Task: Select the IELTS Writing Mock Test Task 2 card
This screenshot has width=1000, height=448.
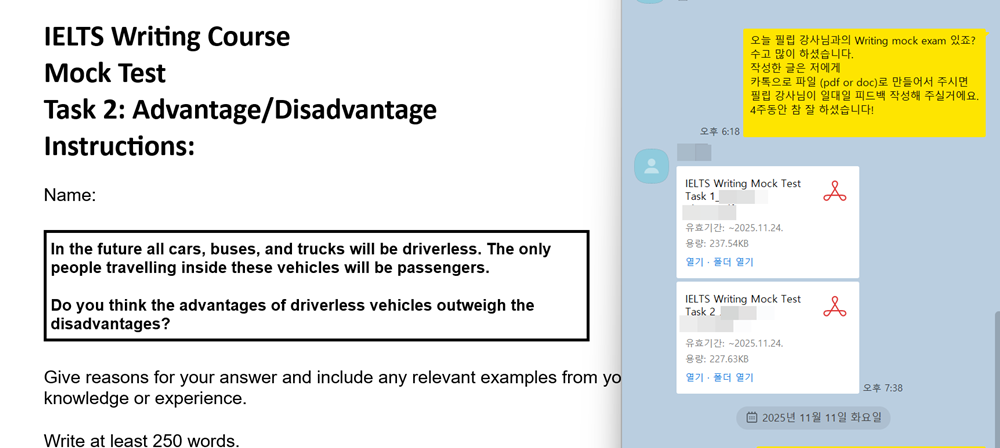Action: [x=767, y=337]
